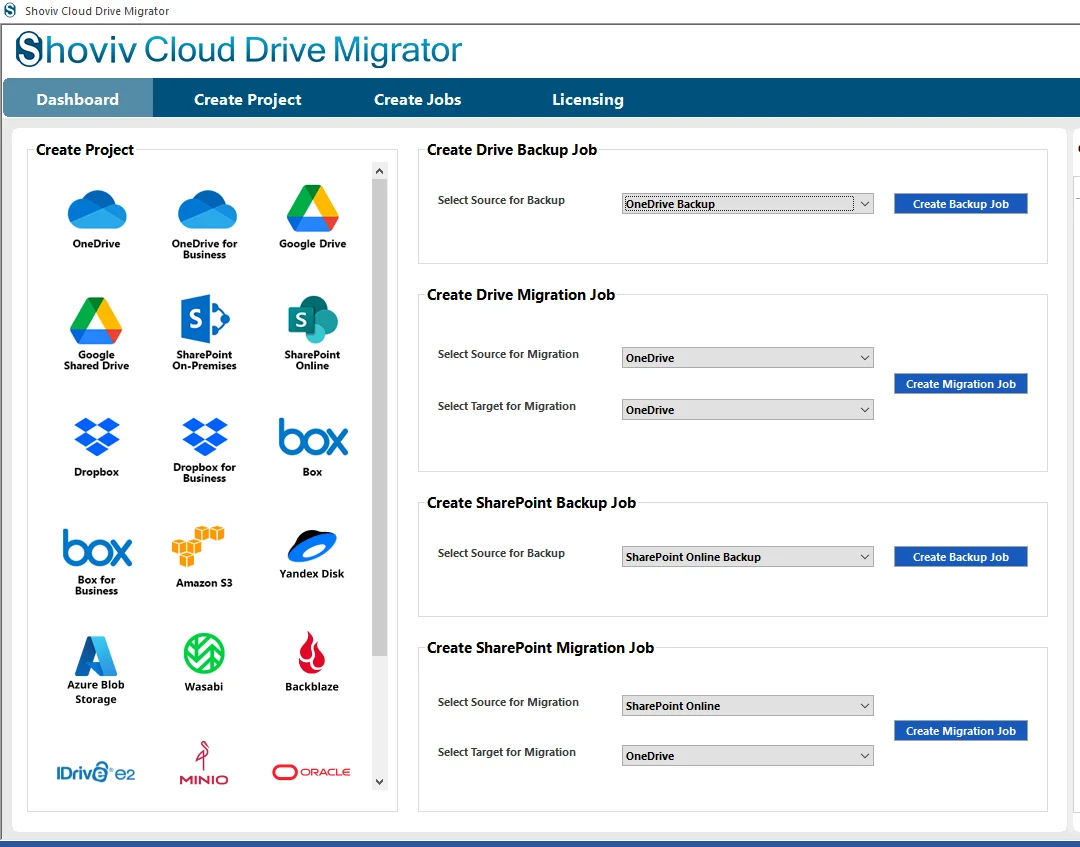Pick the IDrive e2 icon
Viewport: 1080px width, 847px height.
[96, 772]
